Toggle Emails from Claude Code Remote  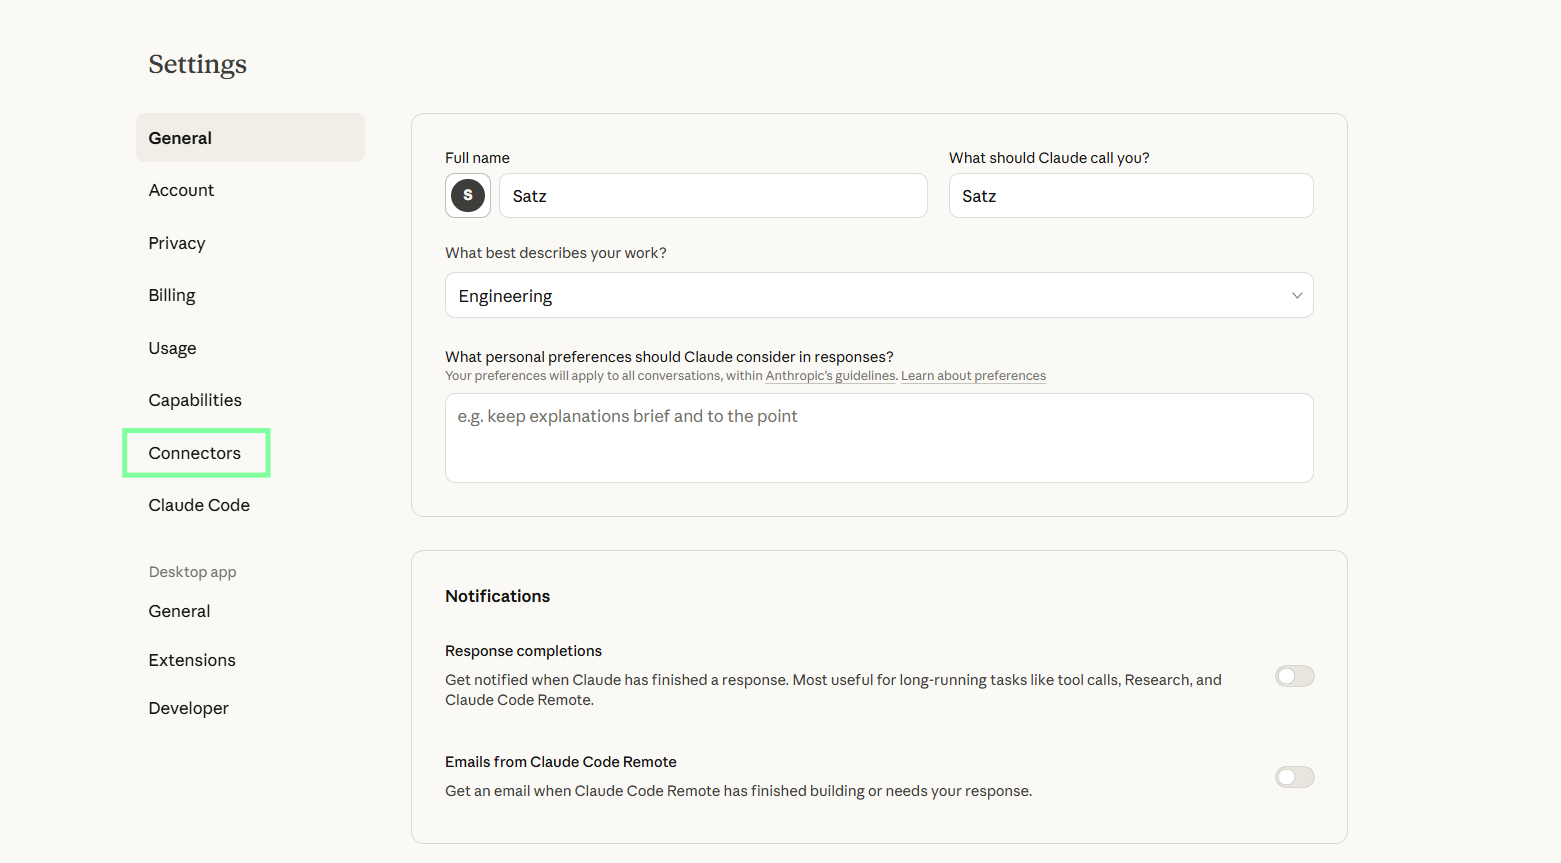[1294, 777]
